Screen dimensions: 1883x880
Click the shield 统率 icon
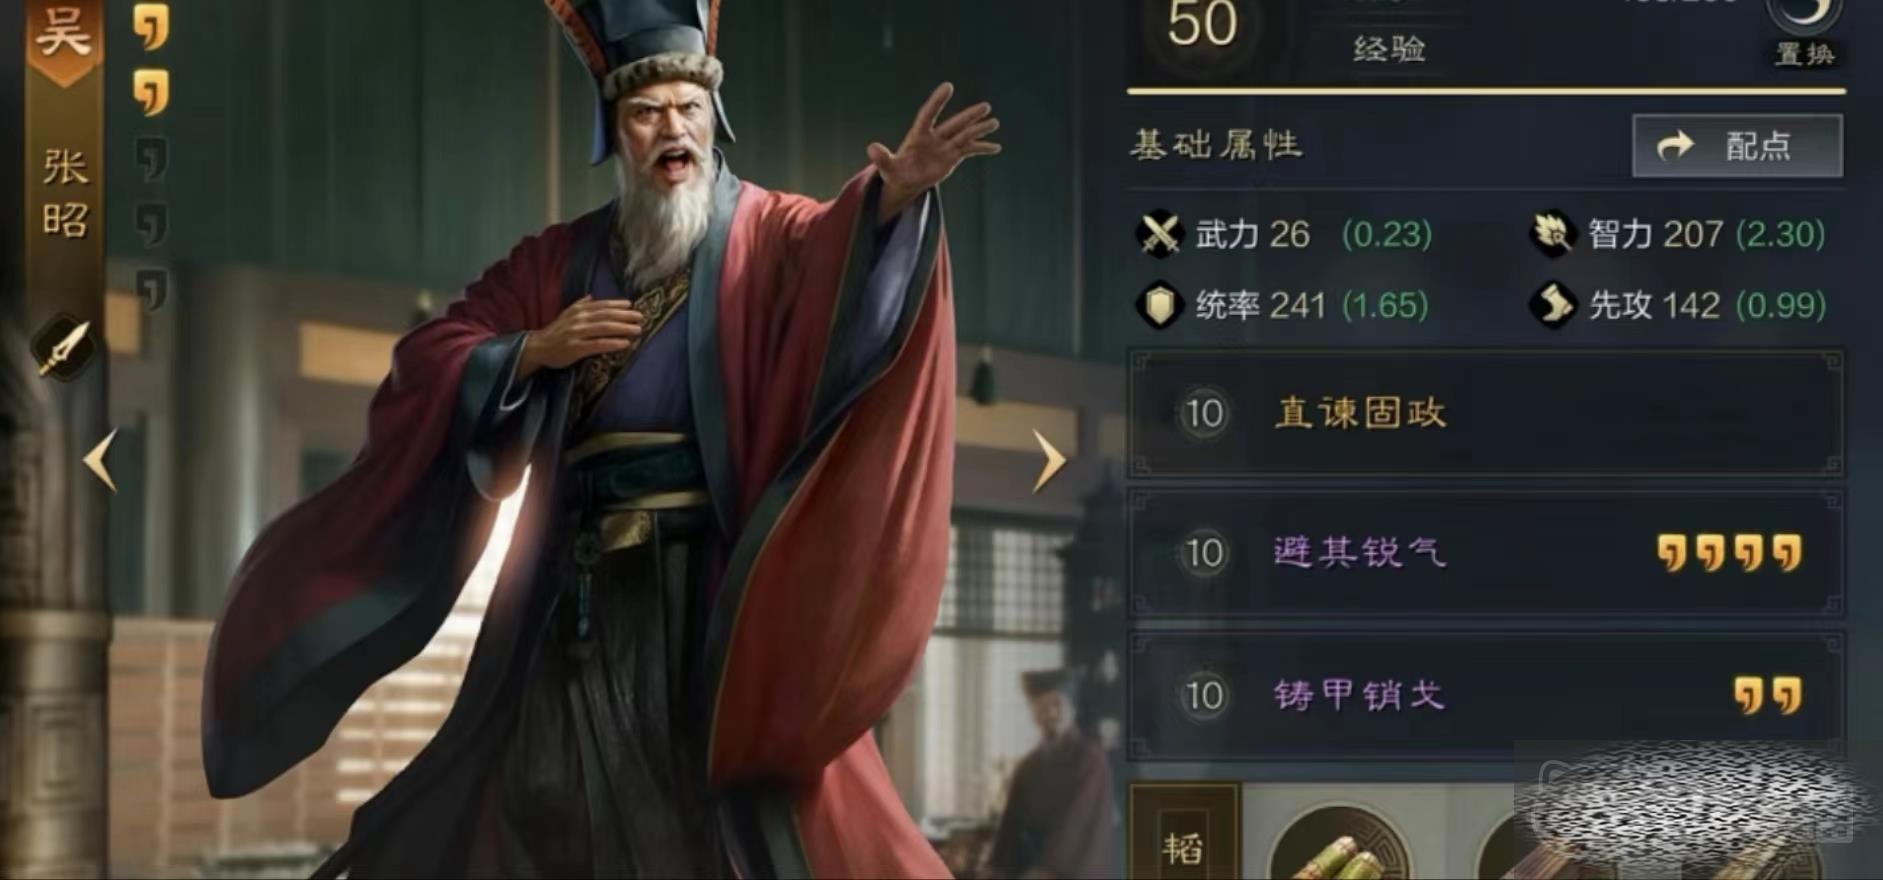point(1159,305)
